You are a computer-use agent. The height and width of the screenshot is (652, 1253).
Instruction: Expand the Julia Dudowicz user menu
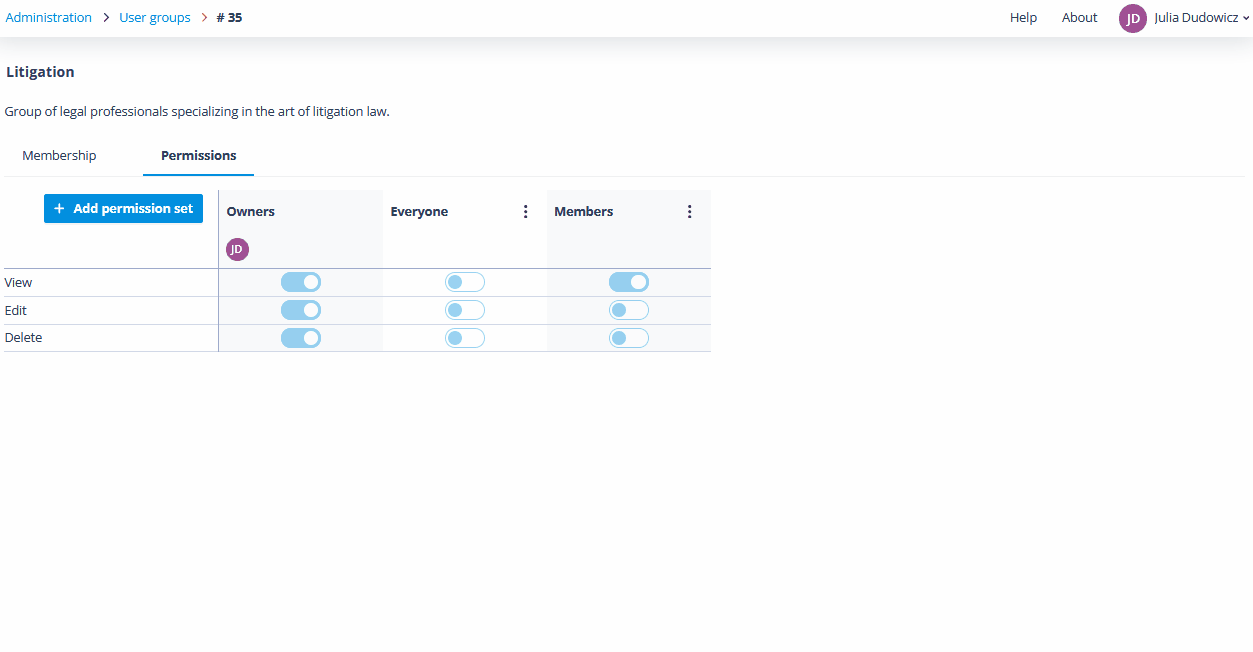click(x=1201, y=18)
